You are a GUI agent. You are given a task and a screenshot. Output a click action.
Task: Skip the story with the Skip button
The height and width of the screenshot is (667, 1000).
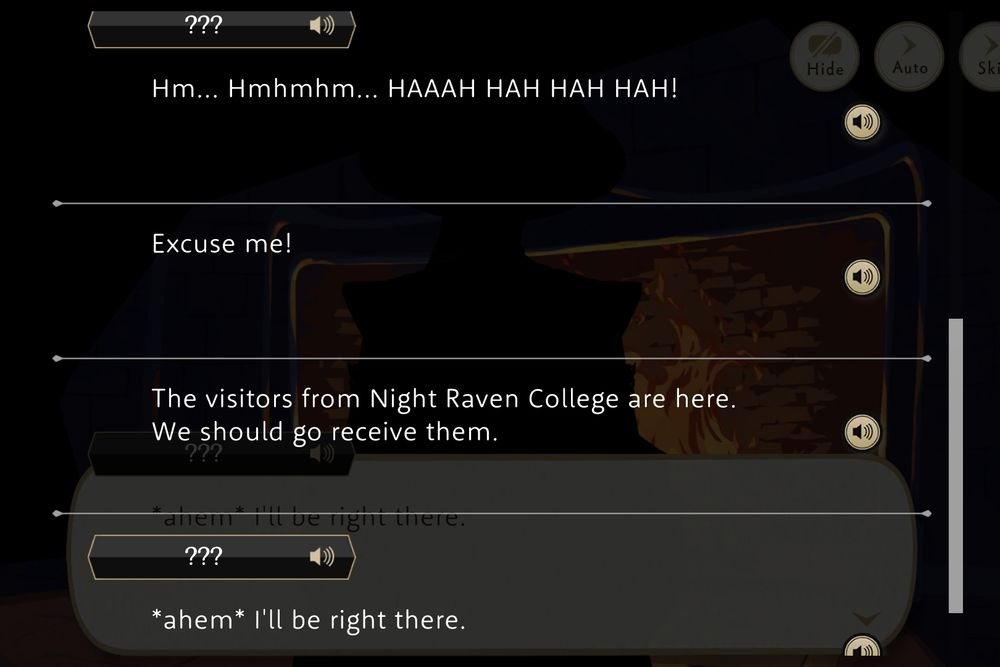coord(983,56)
